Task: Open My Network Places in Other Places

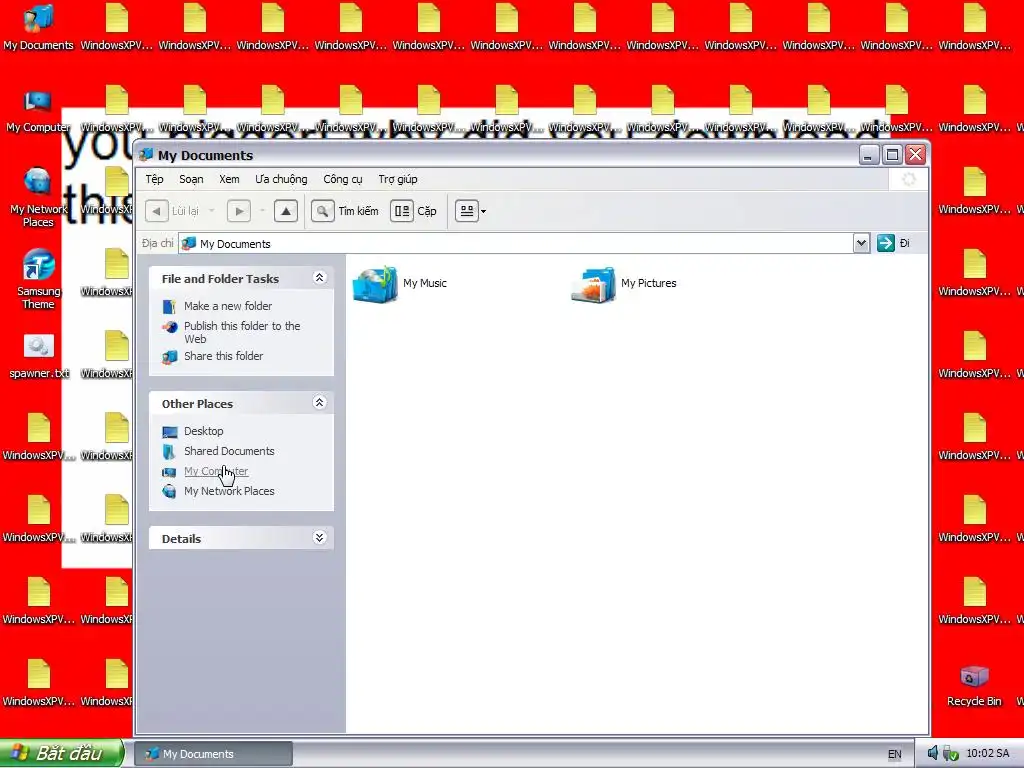Action: (229, 491)
